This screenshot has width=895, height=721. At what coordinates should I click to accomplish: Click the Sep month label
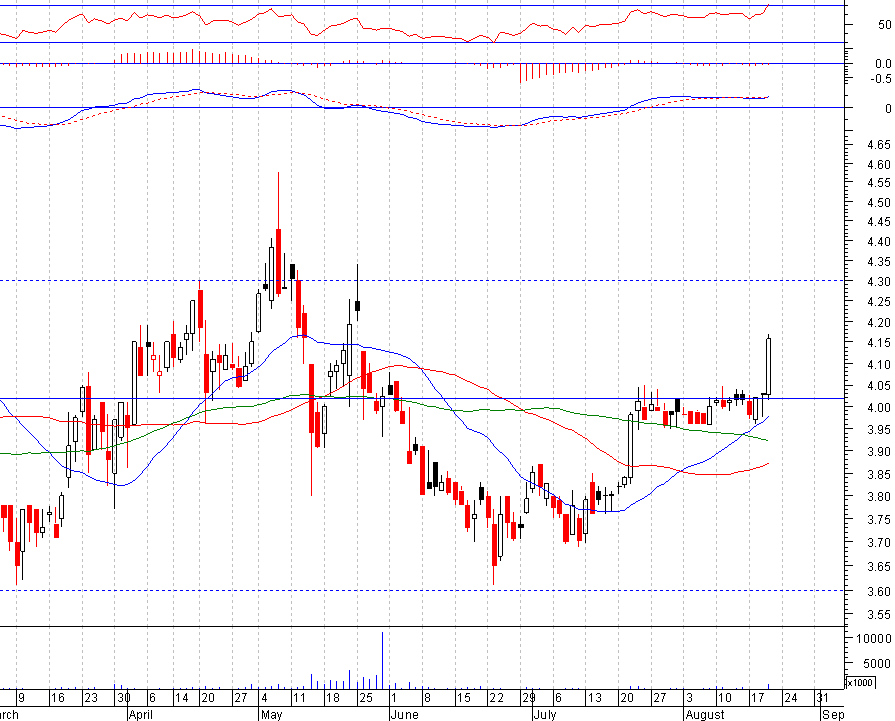(x=833, y=715)
